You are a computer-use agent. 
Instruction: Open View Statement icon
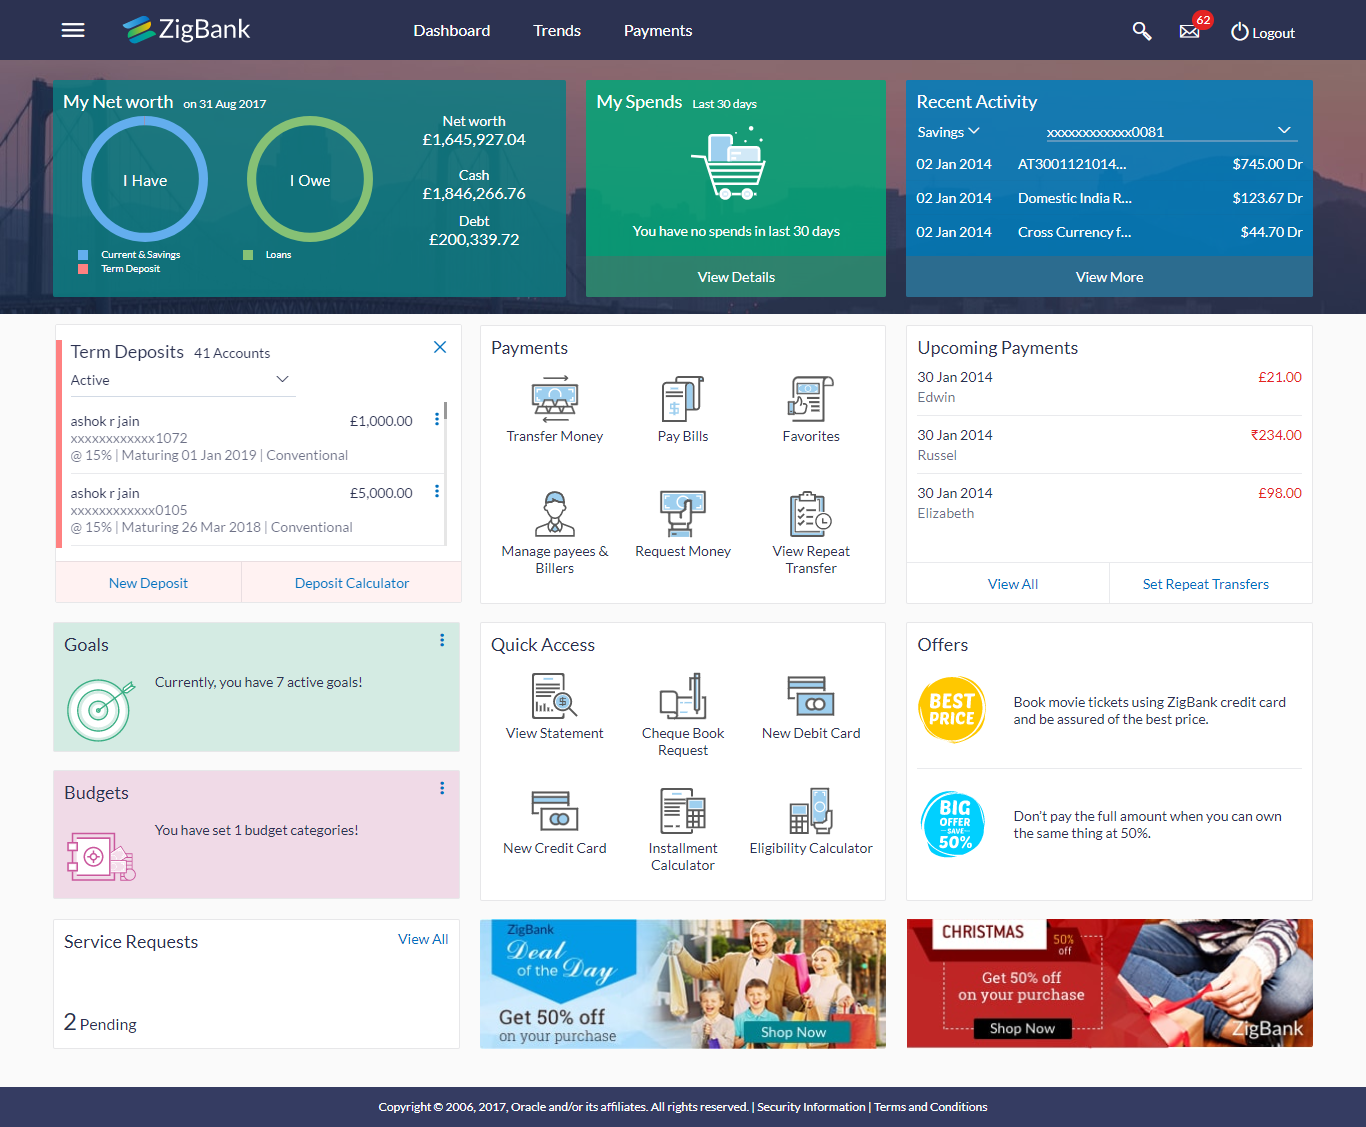[x=555, y=696]
